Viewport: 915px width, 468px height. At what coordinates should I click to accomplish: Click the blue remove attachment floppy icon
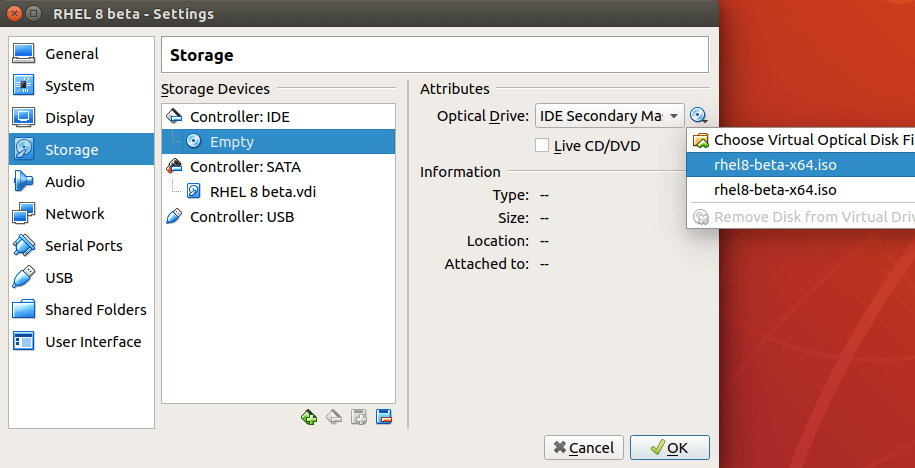click(383, 417)
